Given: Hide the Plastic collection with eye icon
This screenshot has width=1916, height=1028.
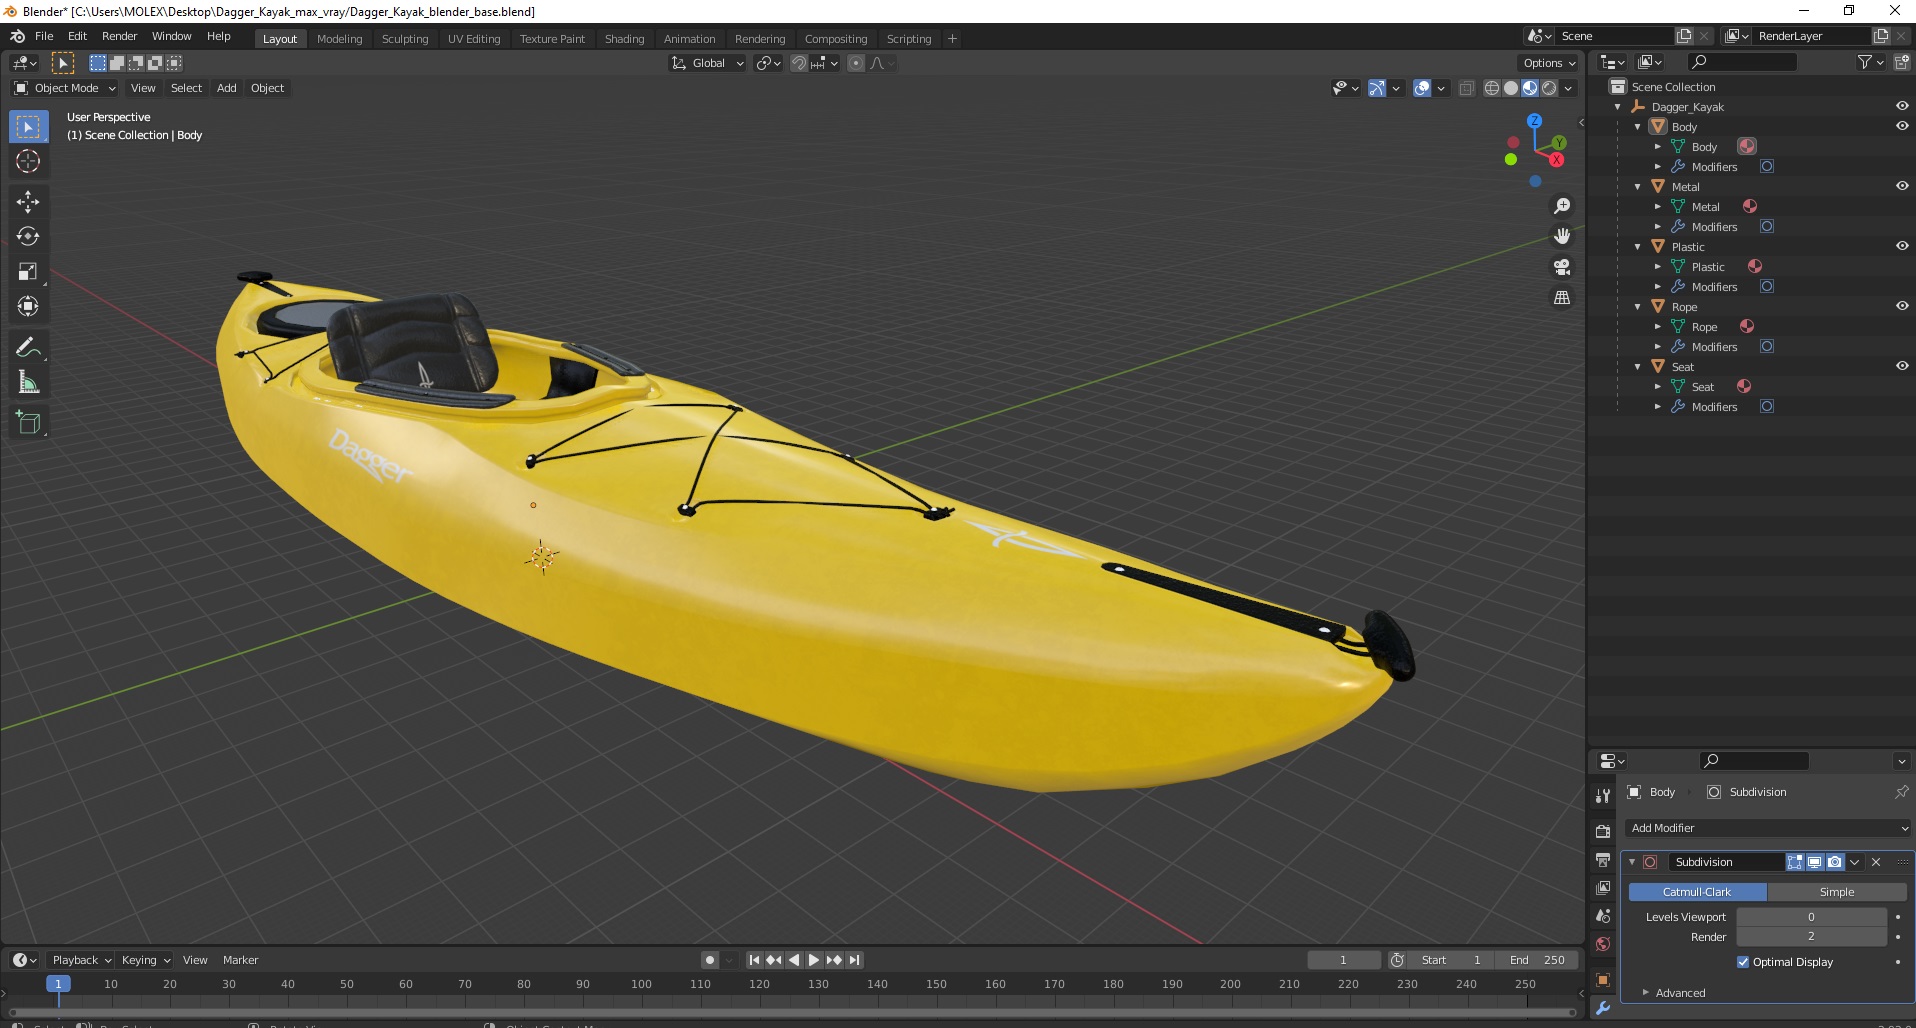Looking at the screenshot, I should click(1902, 246).
